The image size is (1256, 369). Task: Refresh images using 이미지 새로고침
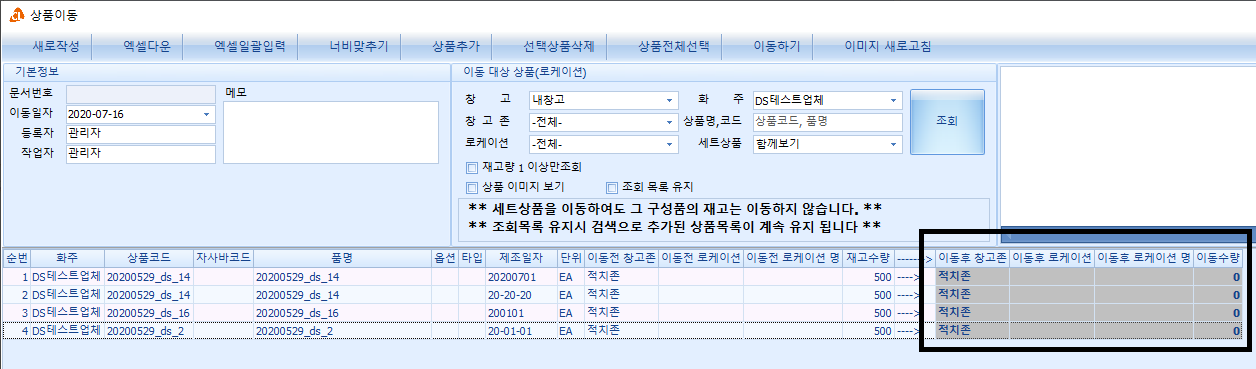click(x=887, y=46)
